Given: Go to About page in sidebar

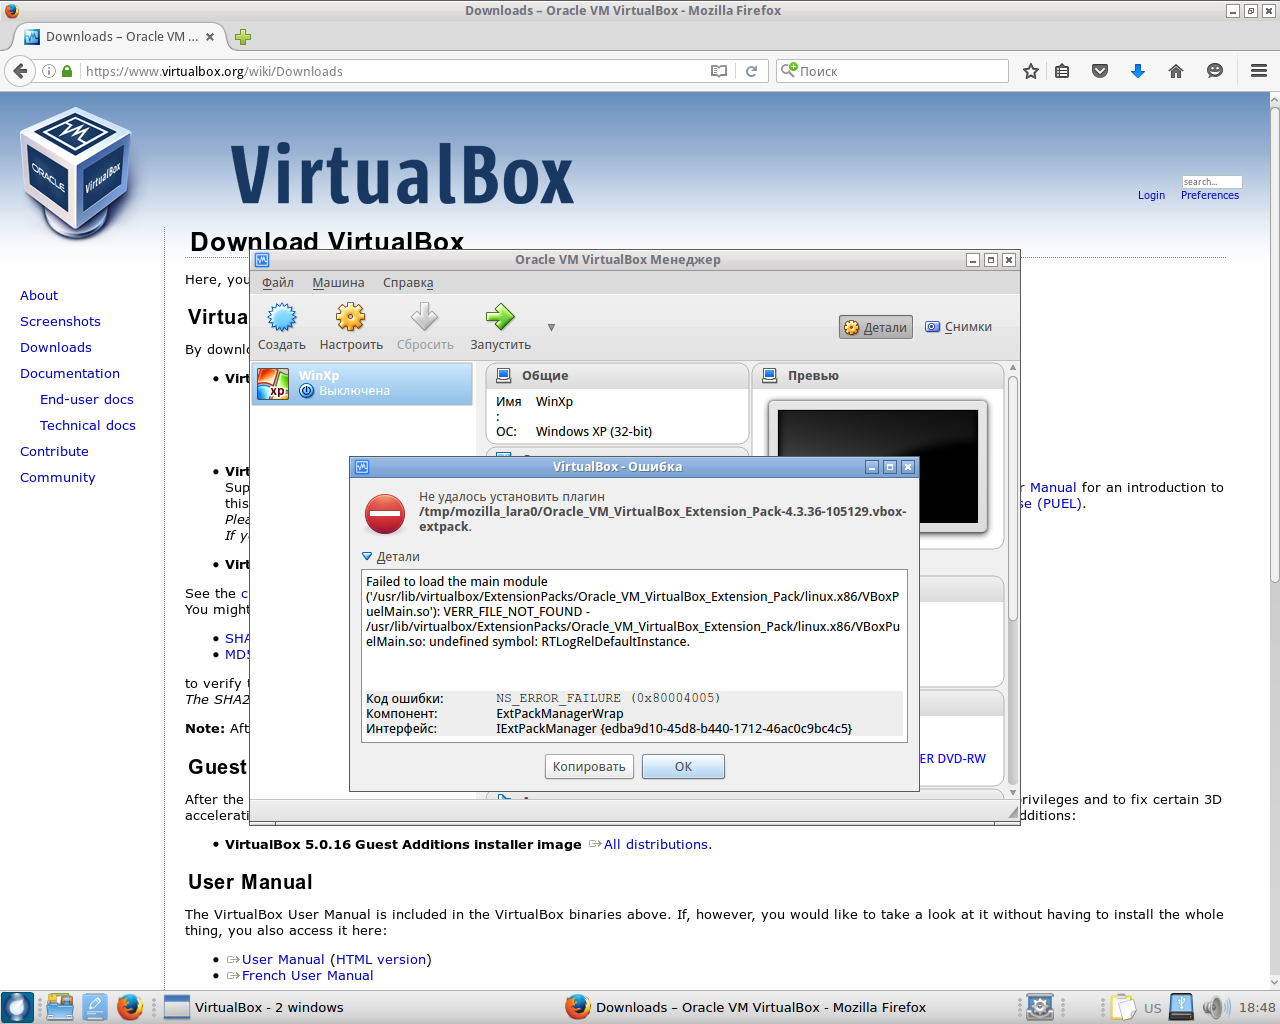Looking at the screenshot, I should pyautogui.click(x=39, y=296).
